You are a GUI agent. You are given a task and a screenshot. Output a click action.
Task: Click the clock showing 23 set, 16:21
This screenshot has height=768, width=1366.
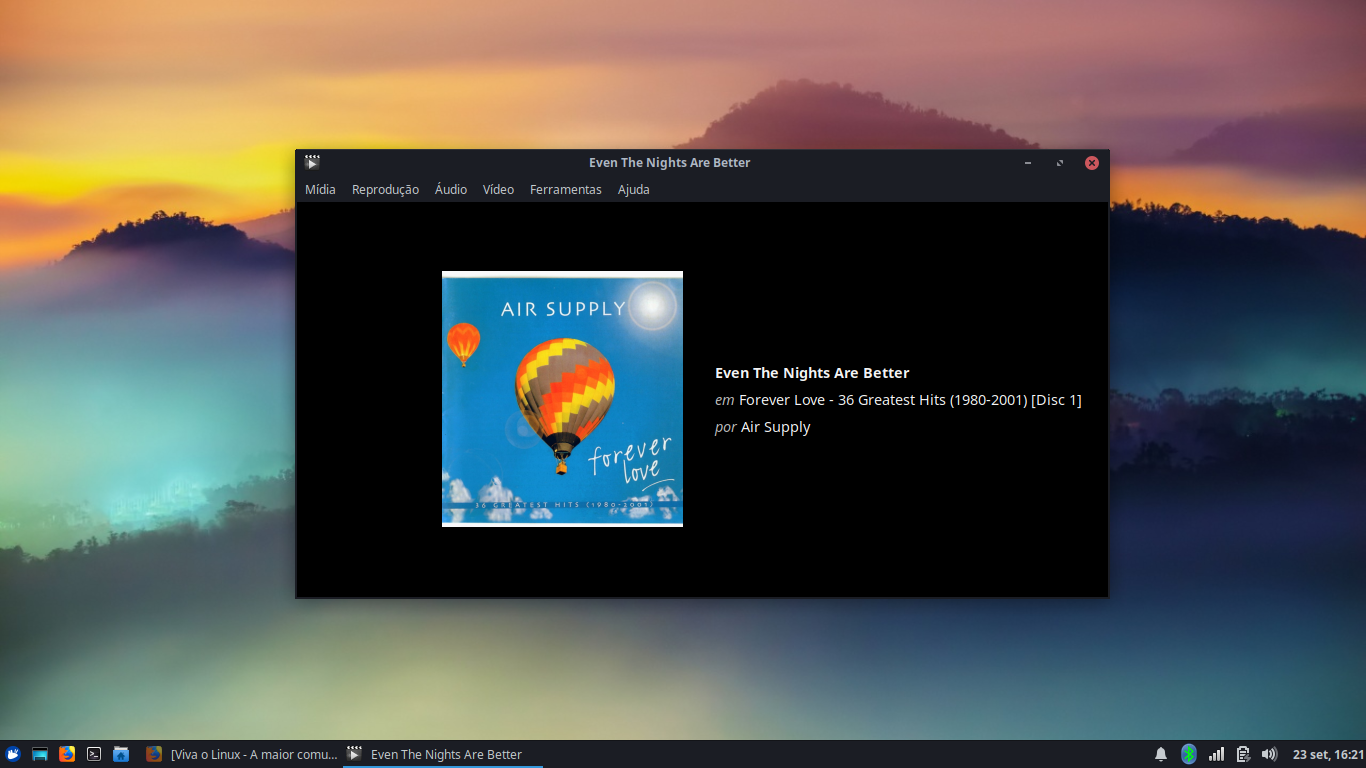[1328, 754]
